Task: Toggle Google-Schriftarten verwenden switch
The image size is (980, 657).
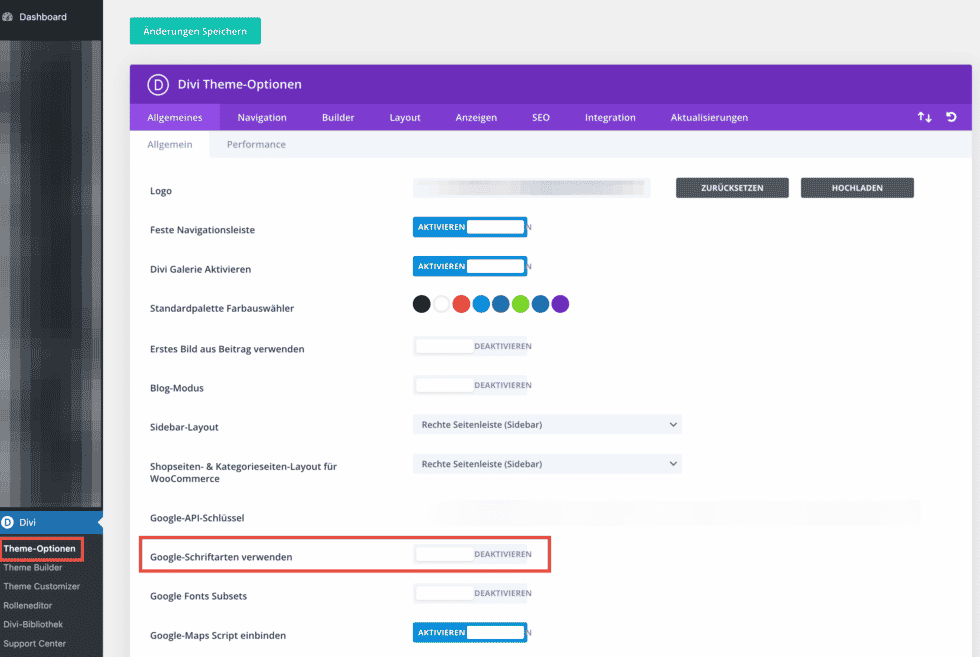Action: point(470,554)
